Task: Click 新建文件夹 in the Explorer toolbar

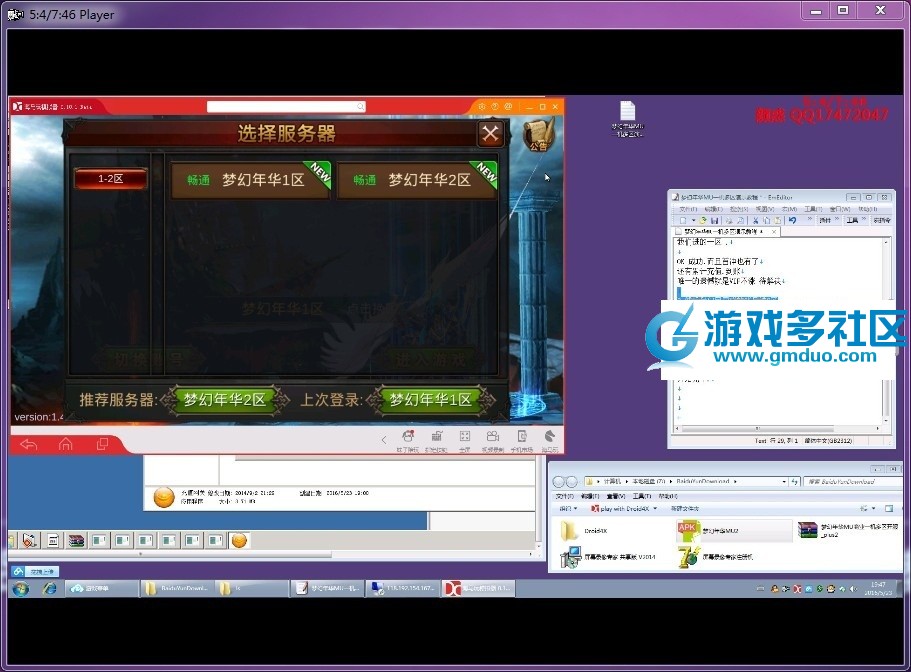Action: click(x=685, y=509)
